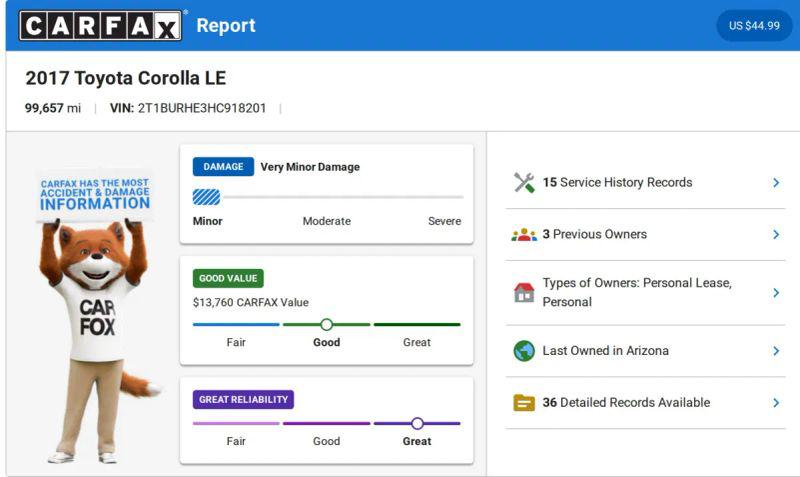Screen dimensions: 800x477
Task: Click the globe icon for Last Owned
Action: click(524, 351)
